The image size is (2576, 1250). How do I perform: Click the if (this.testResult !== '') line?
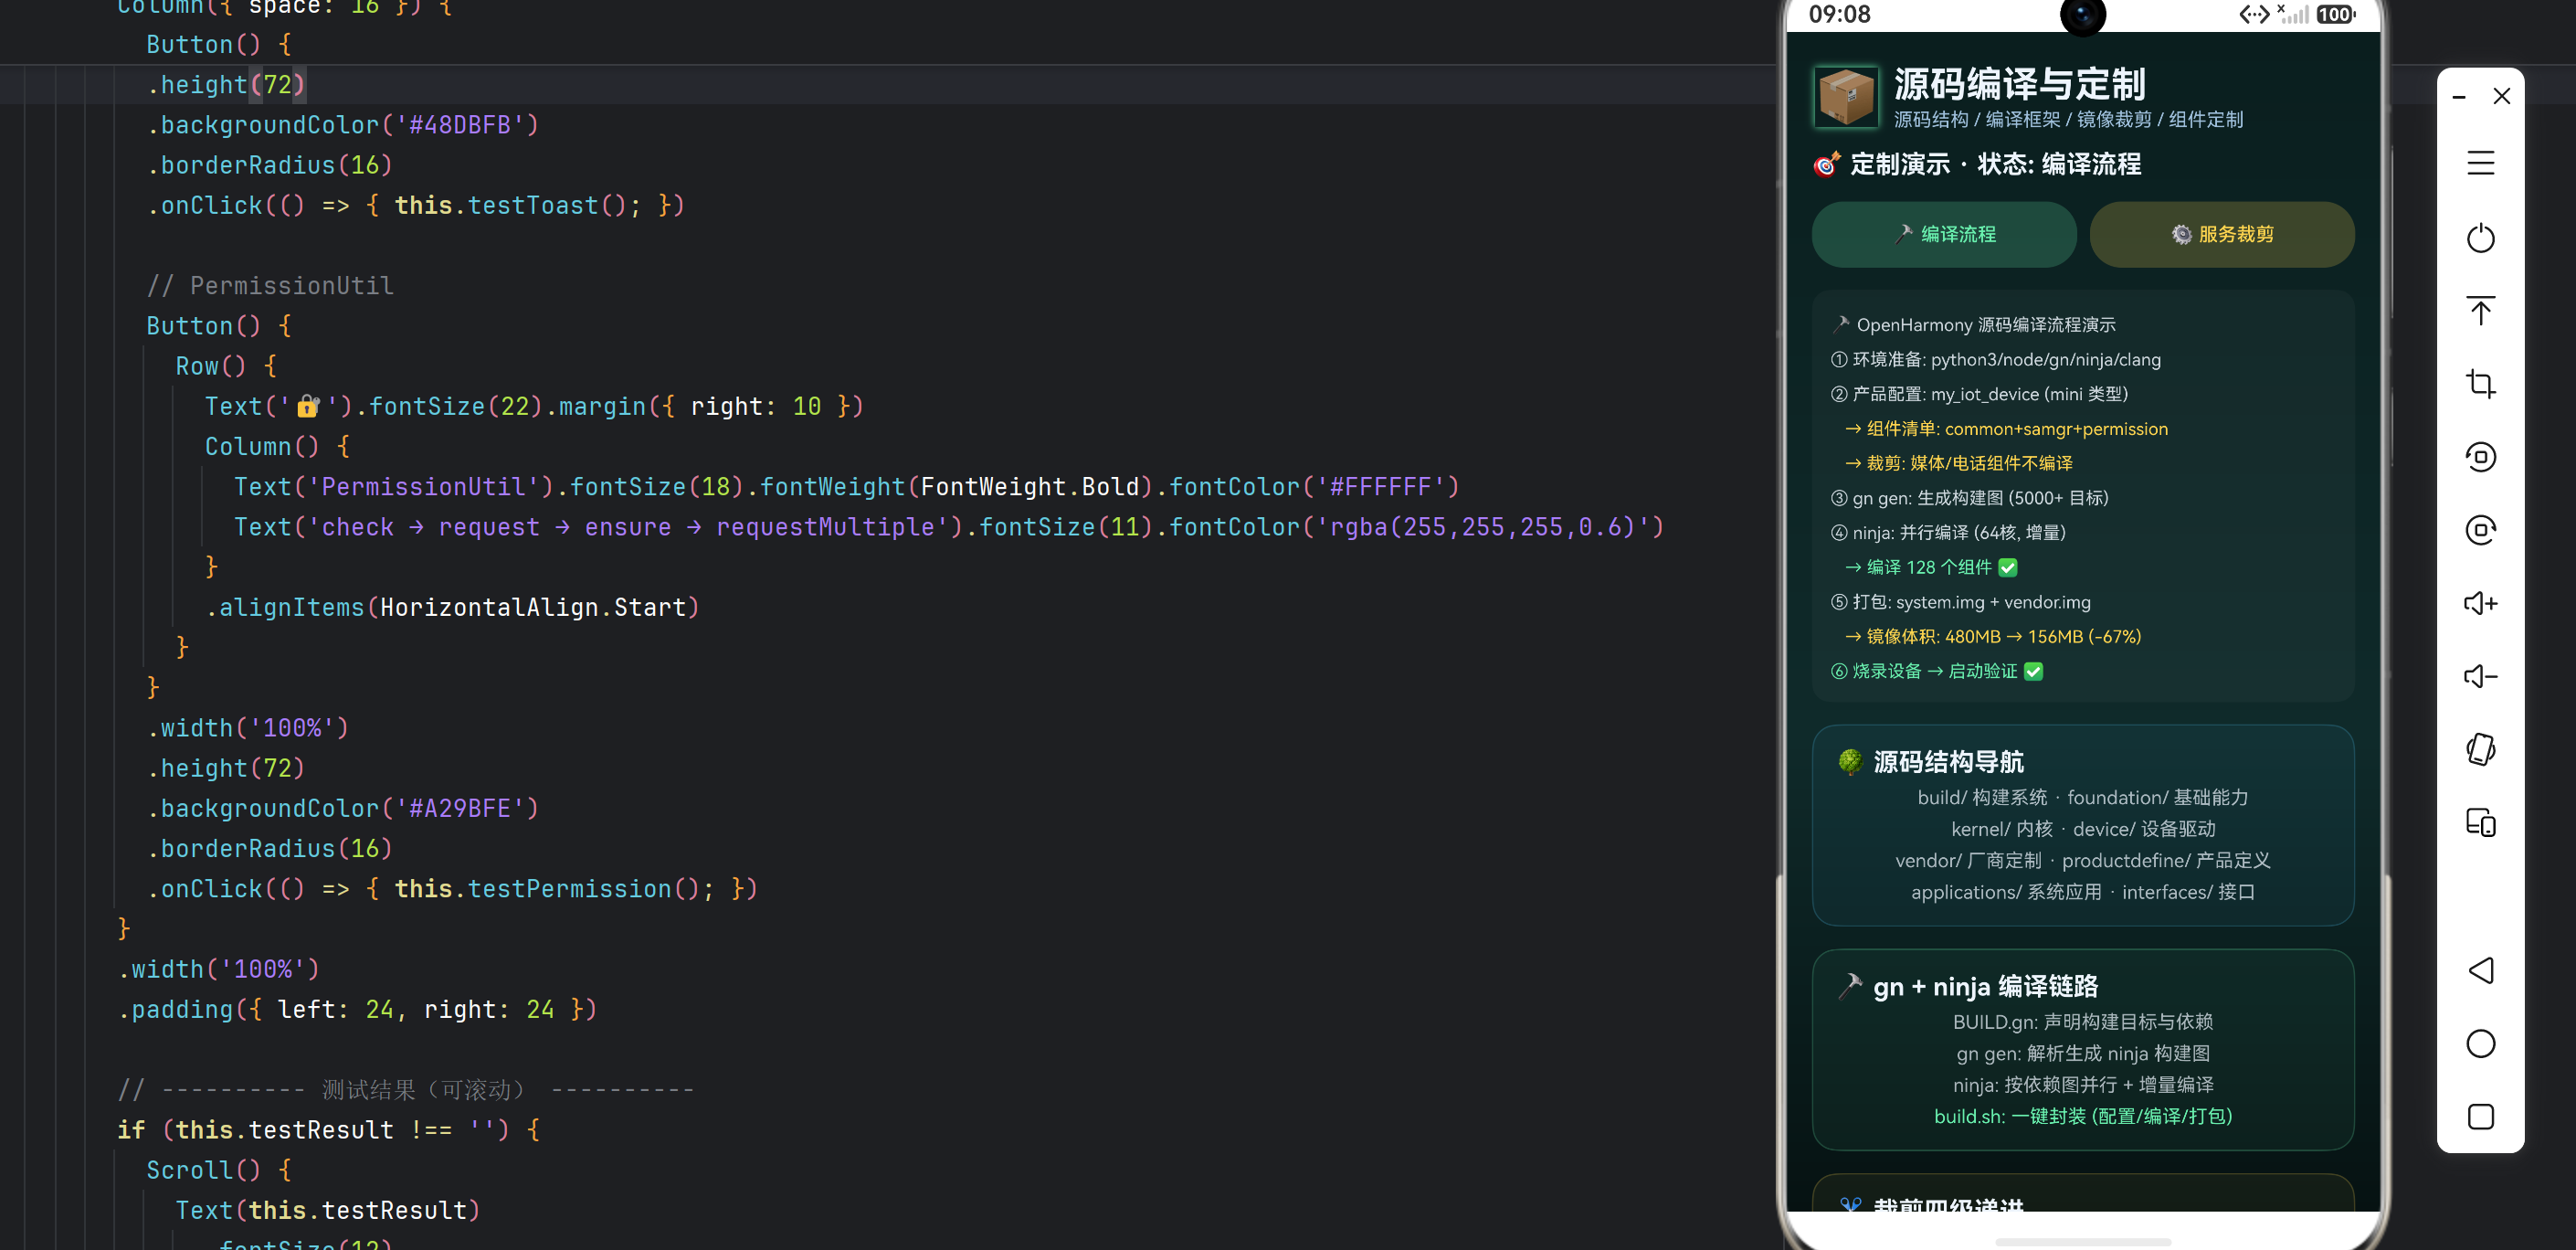point(329,1130)
